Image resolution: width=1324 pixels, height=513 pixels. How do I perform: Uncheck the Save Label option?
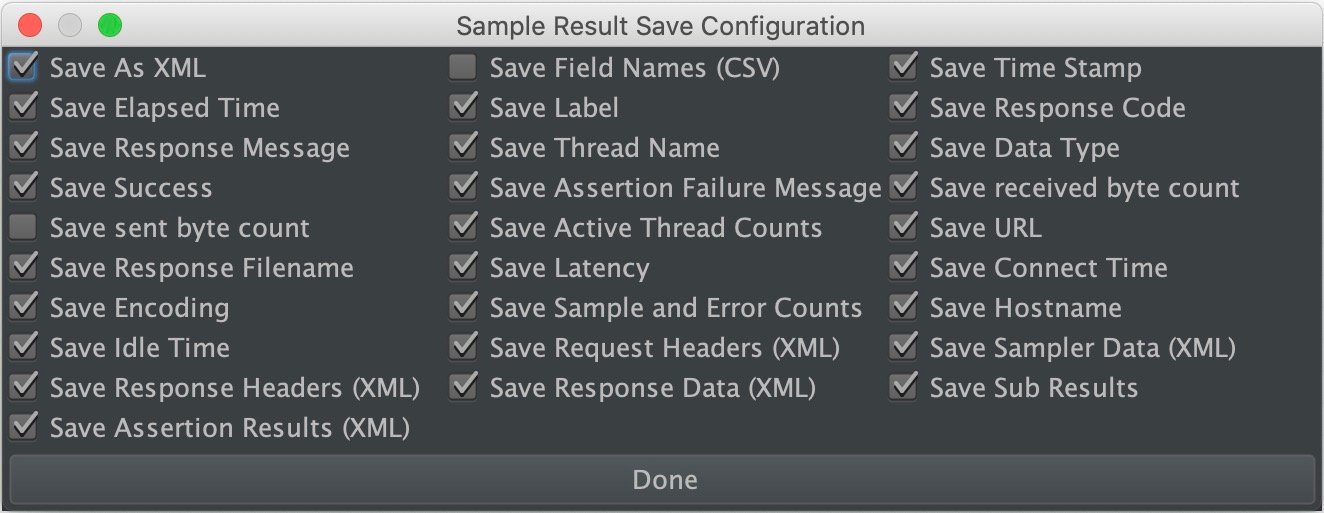click(463, 108)
